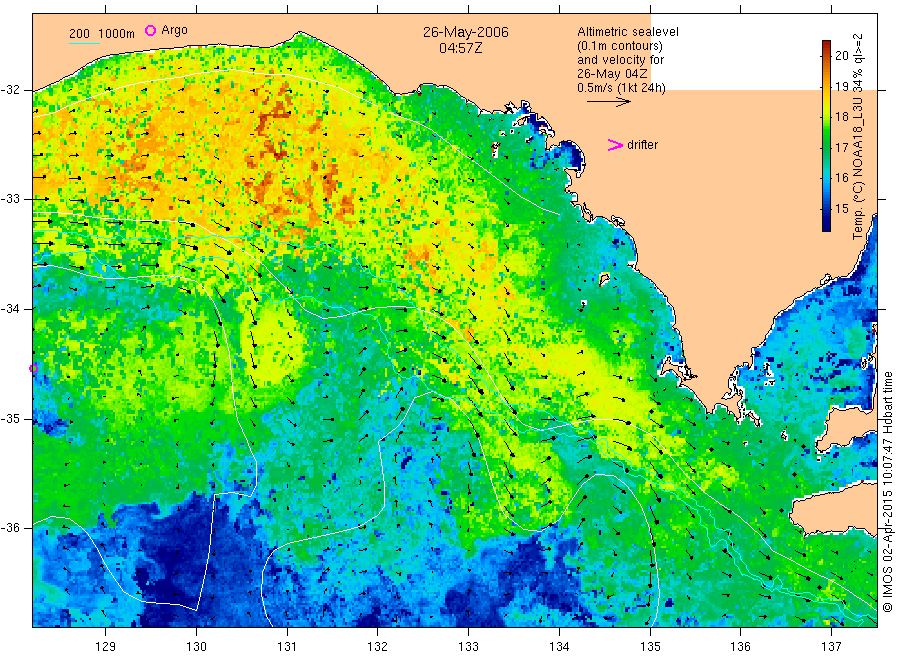
Task: Click the time label 04:57Z
Action: pos(460,48)
